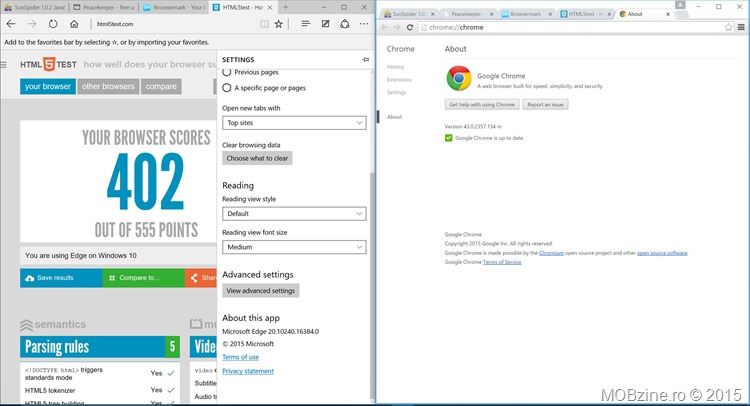Click orange Share button

[x=201, y=278]
